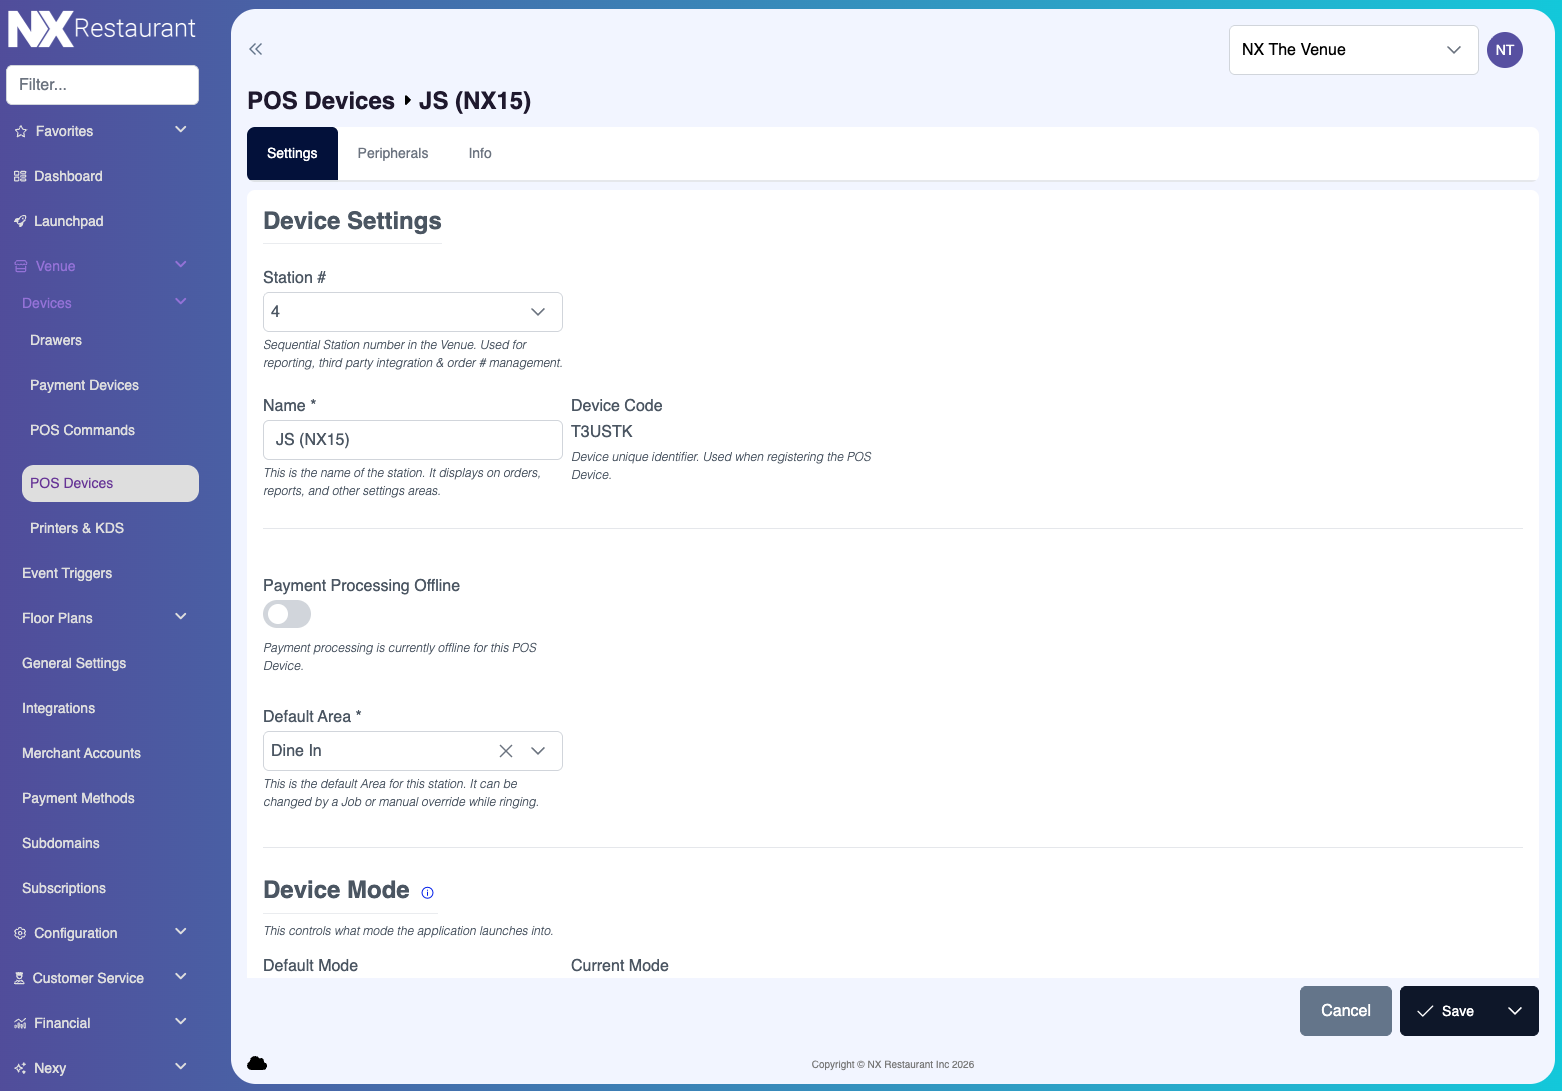Screen dimensions: 1562x1091
Task: Open the Dashboard from the sidebar
Action: tap(68, 176)
